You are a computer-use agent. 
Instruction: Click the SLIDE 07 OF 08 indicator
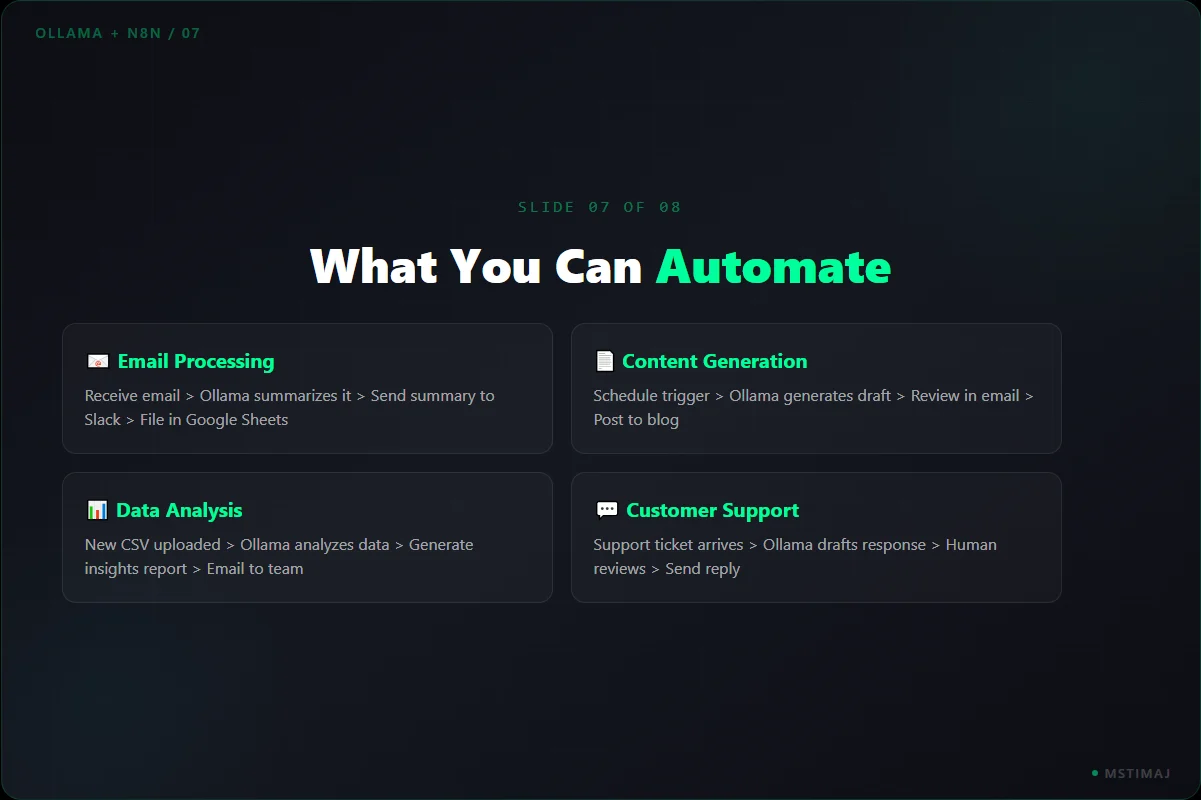tap(600, 207)
